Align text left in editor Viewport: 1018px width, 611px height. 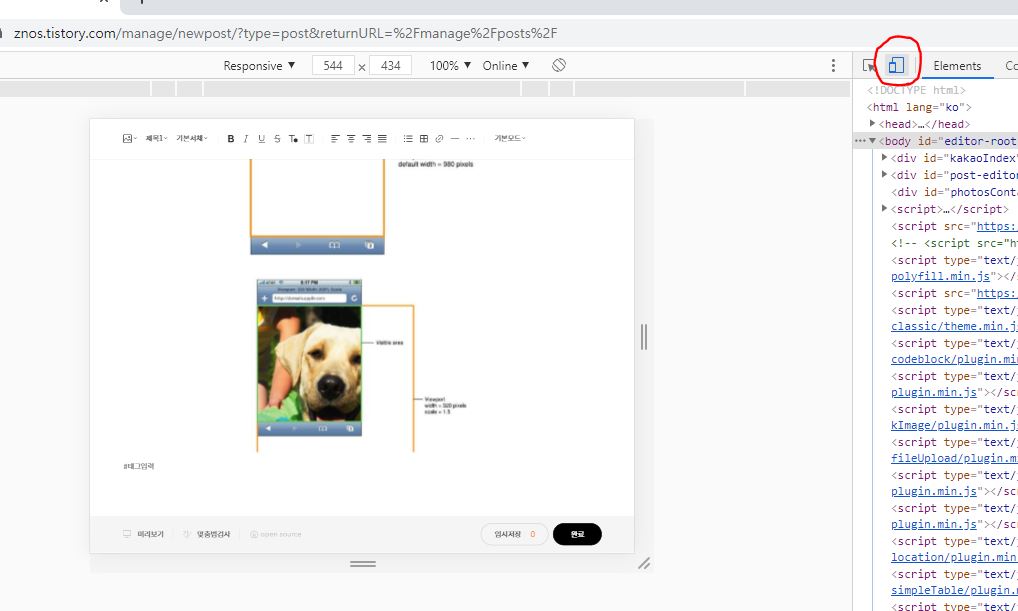335,138
